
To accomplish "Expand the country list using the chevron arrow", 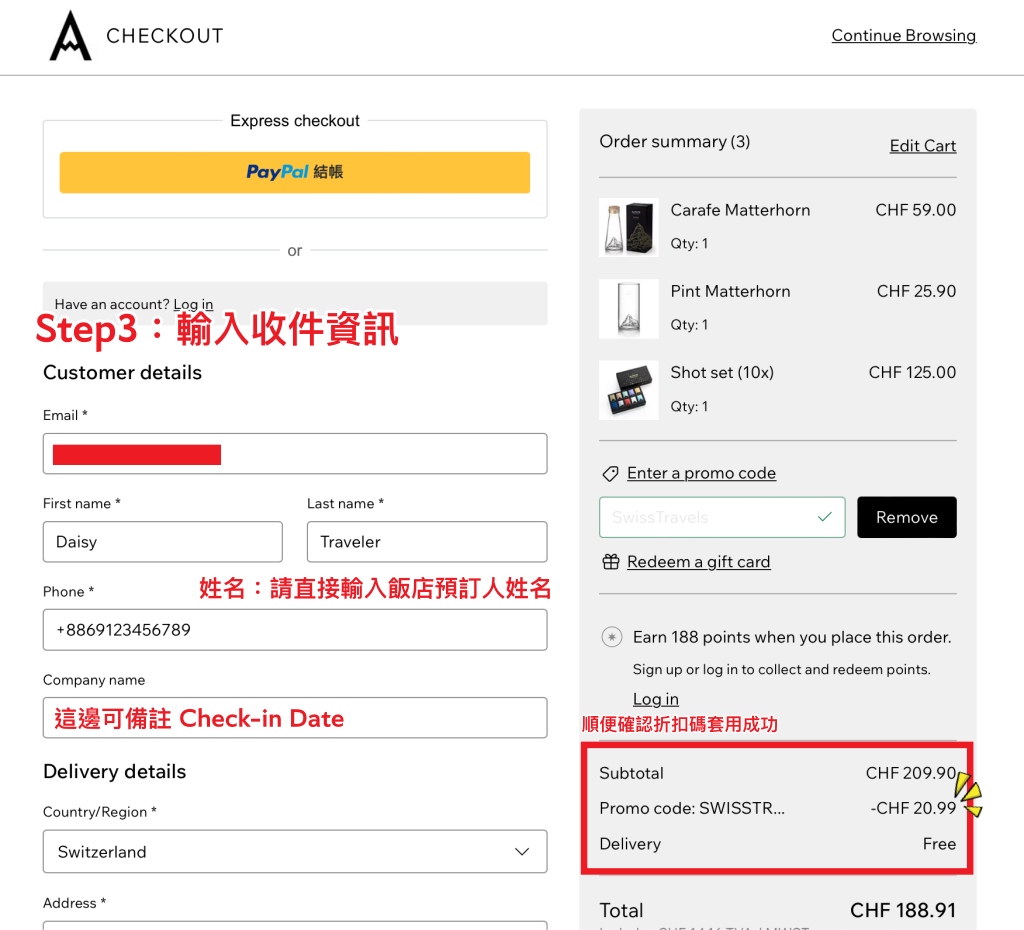I will tap(522, 852).
